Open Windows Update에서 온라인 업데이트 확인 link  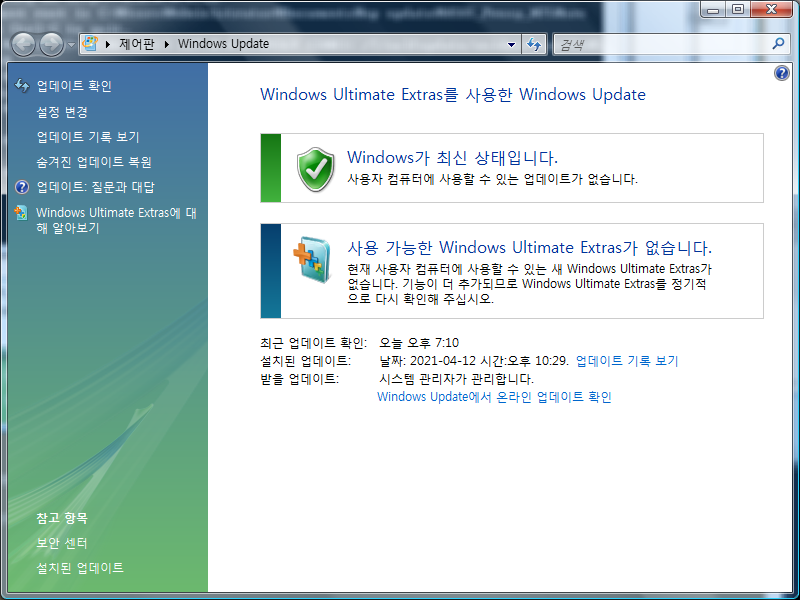tap(494, 396)
